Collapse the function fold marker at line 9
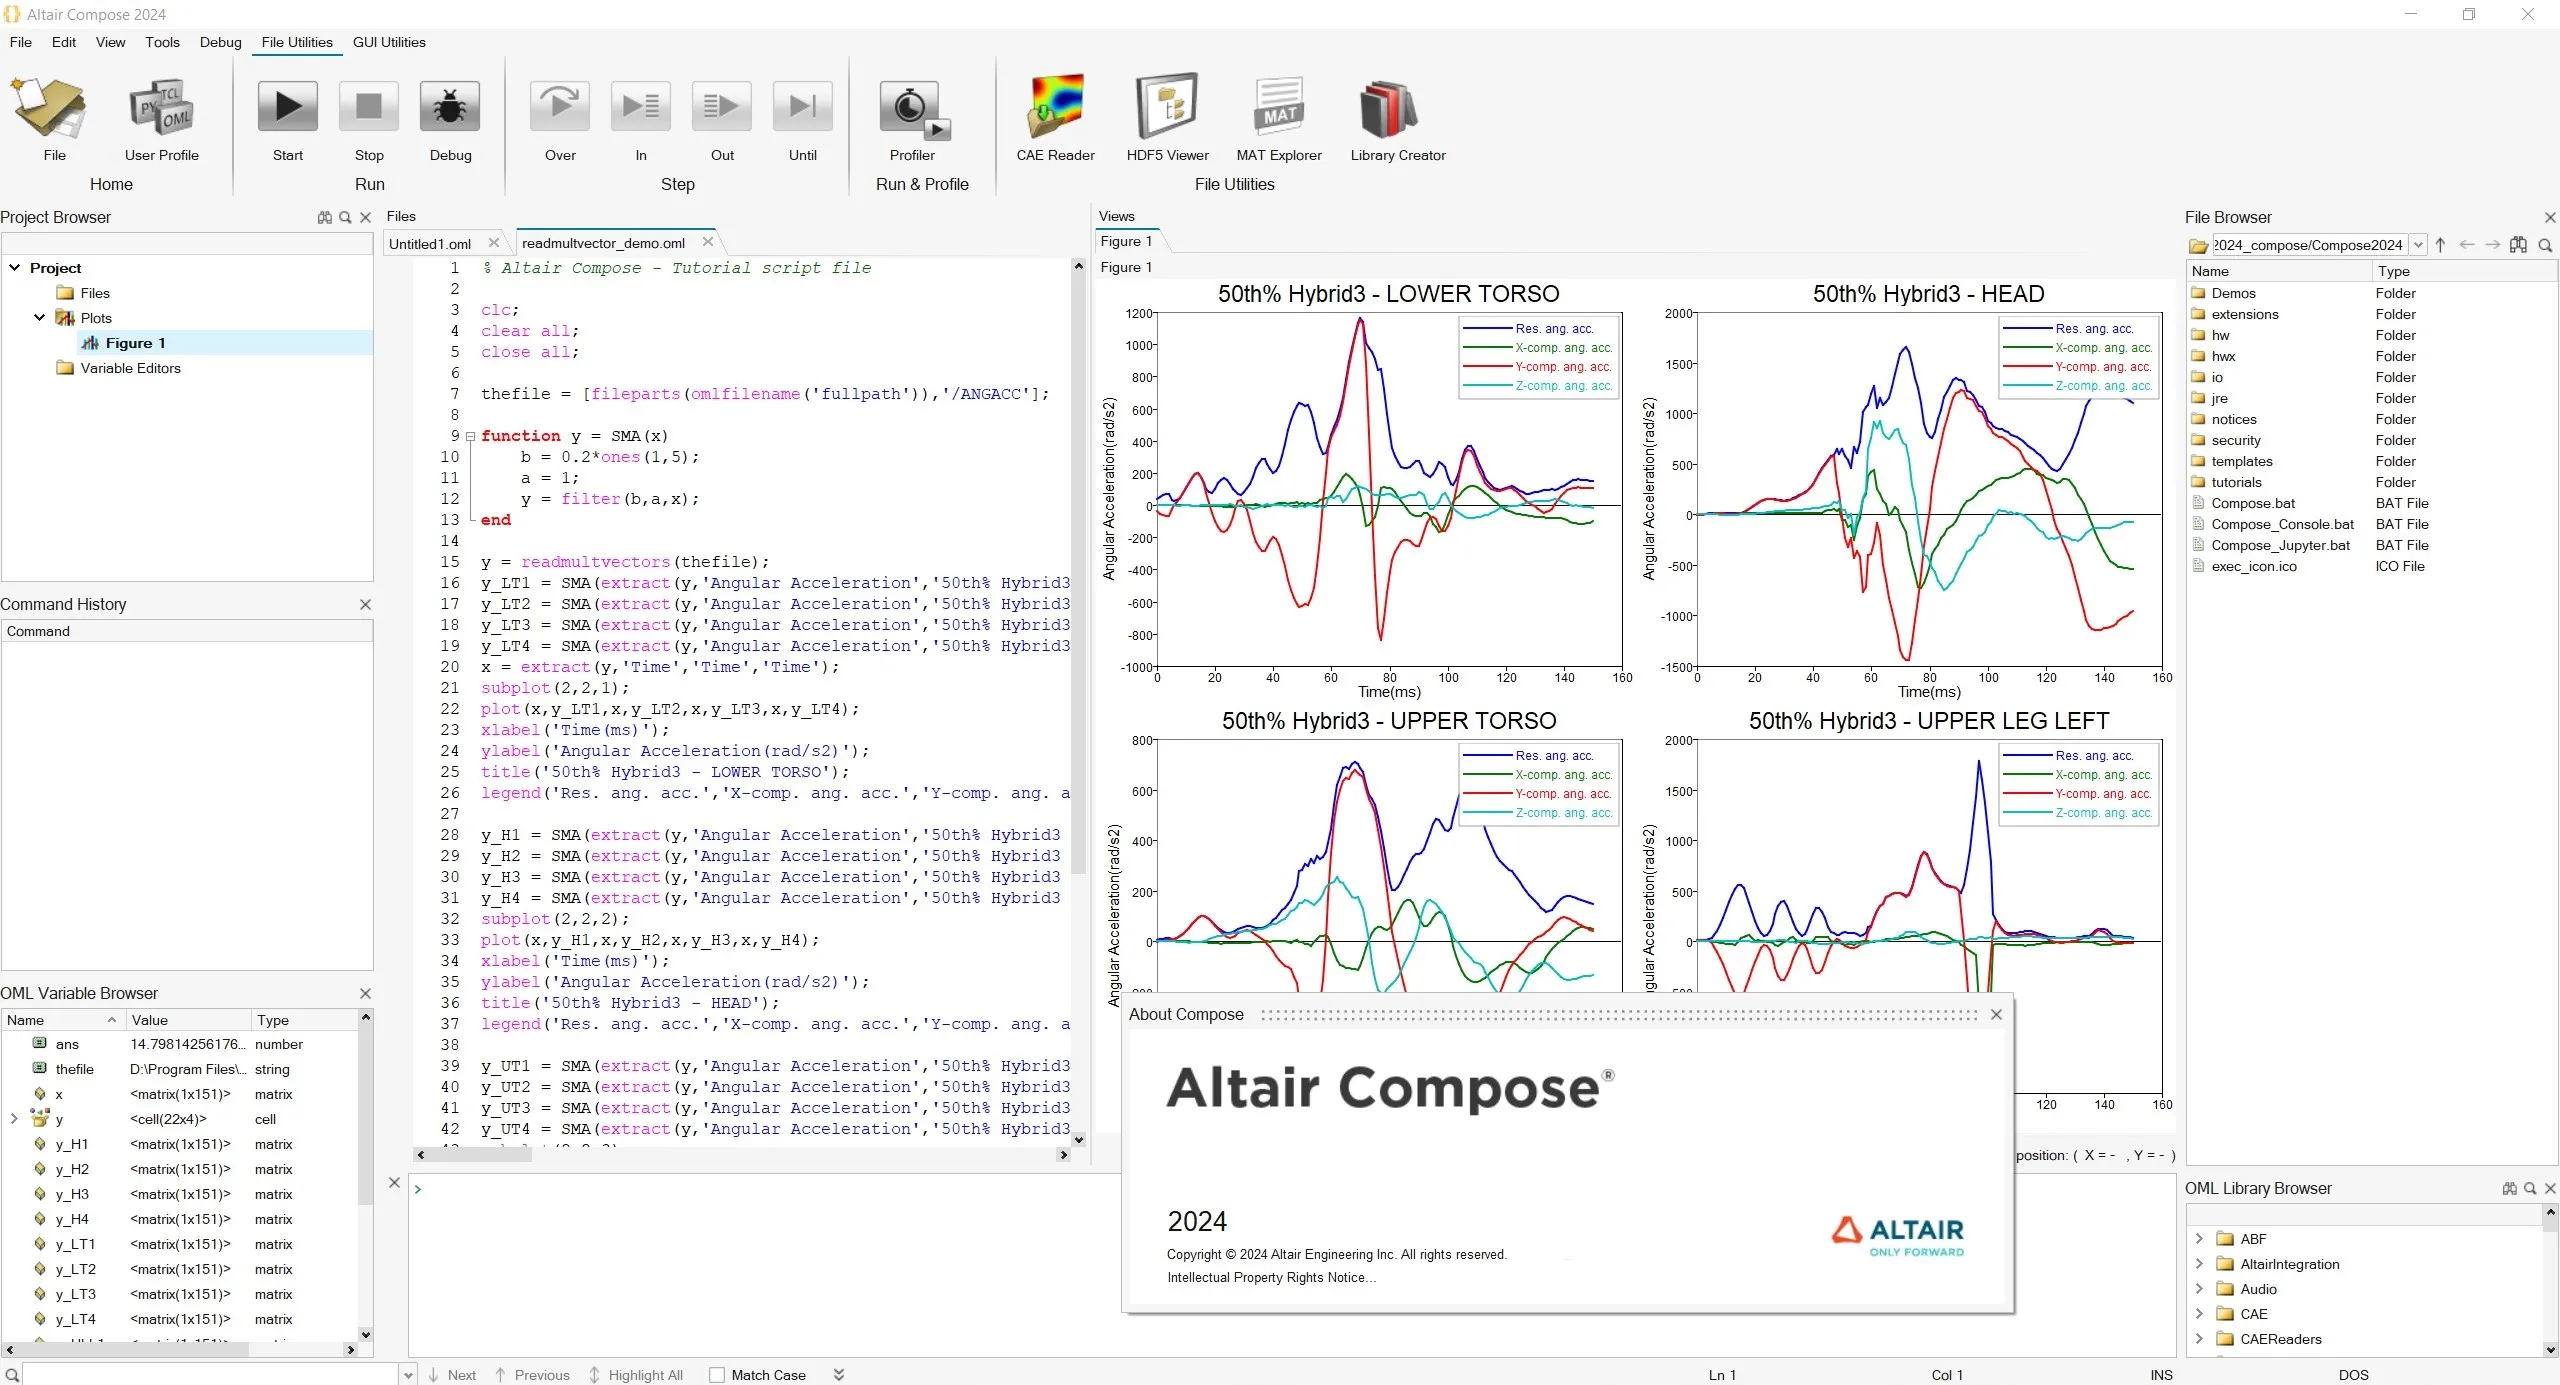 pyautogui.click(x=470, y=436)
